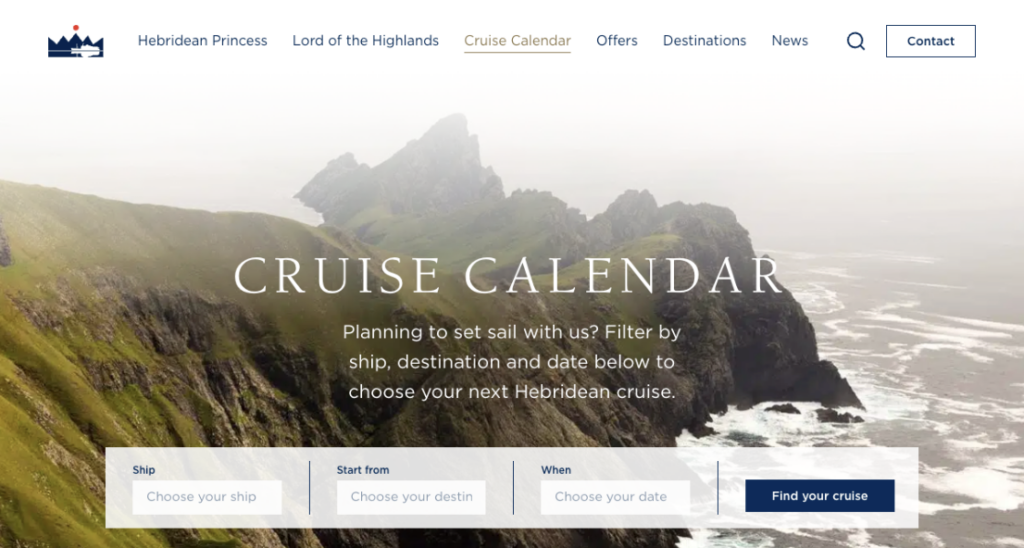Open the News navigation link
Screen dimensions: 1024x548
pos(790,41)
